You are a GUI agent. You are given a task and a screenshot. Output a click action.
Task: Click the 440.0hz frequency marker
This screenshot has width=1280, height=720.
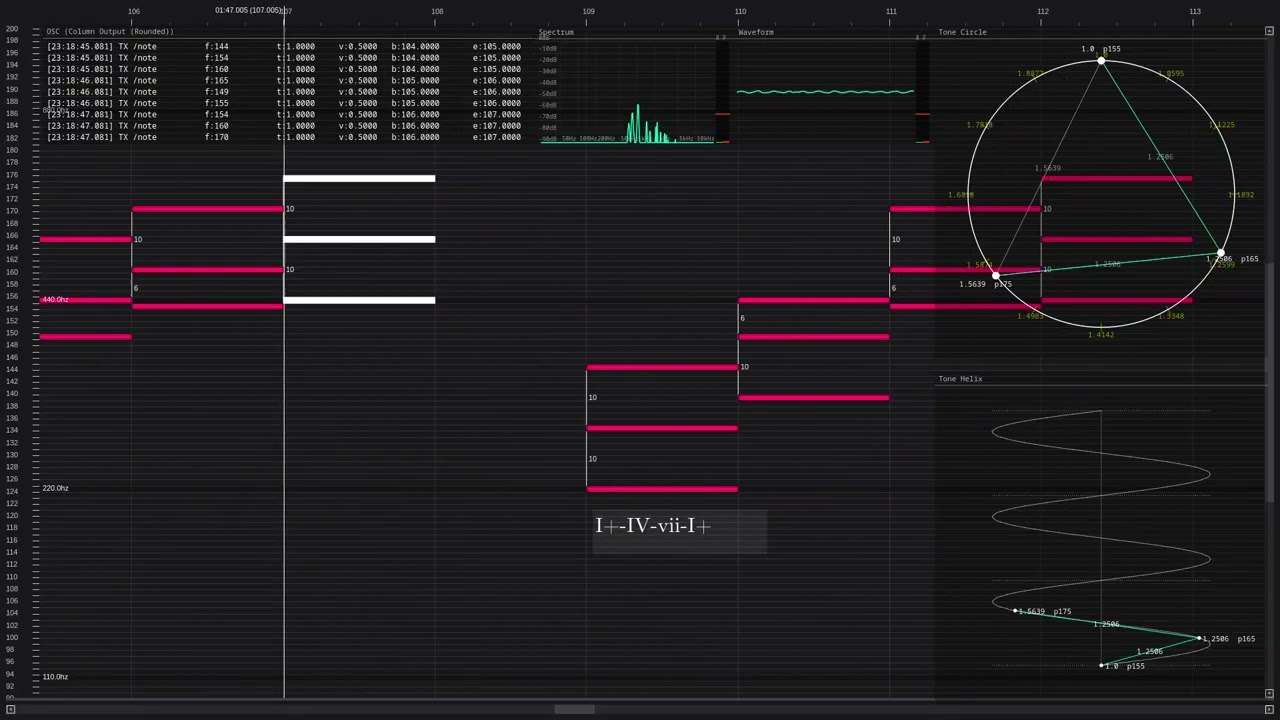click(x=55, y=300)
